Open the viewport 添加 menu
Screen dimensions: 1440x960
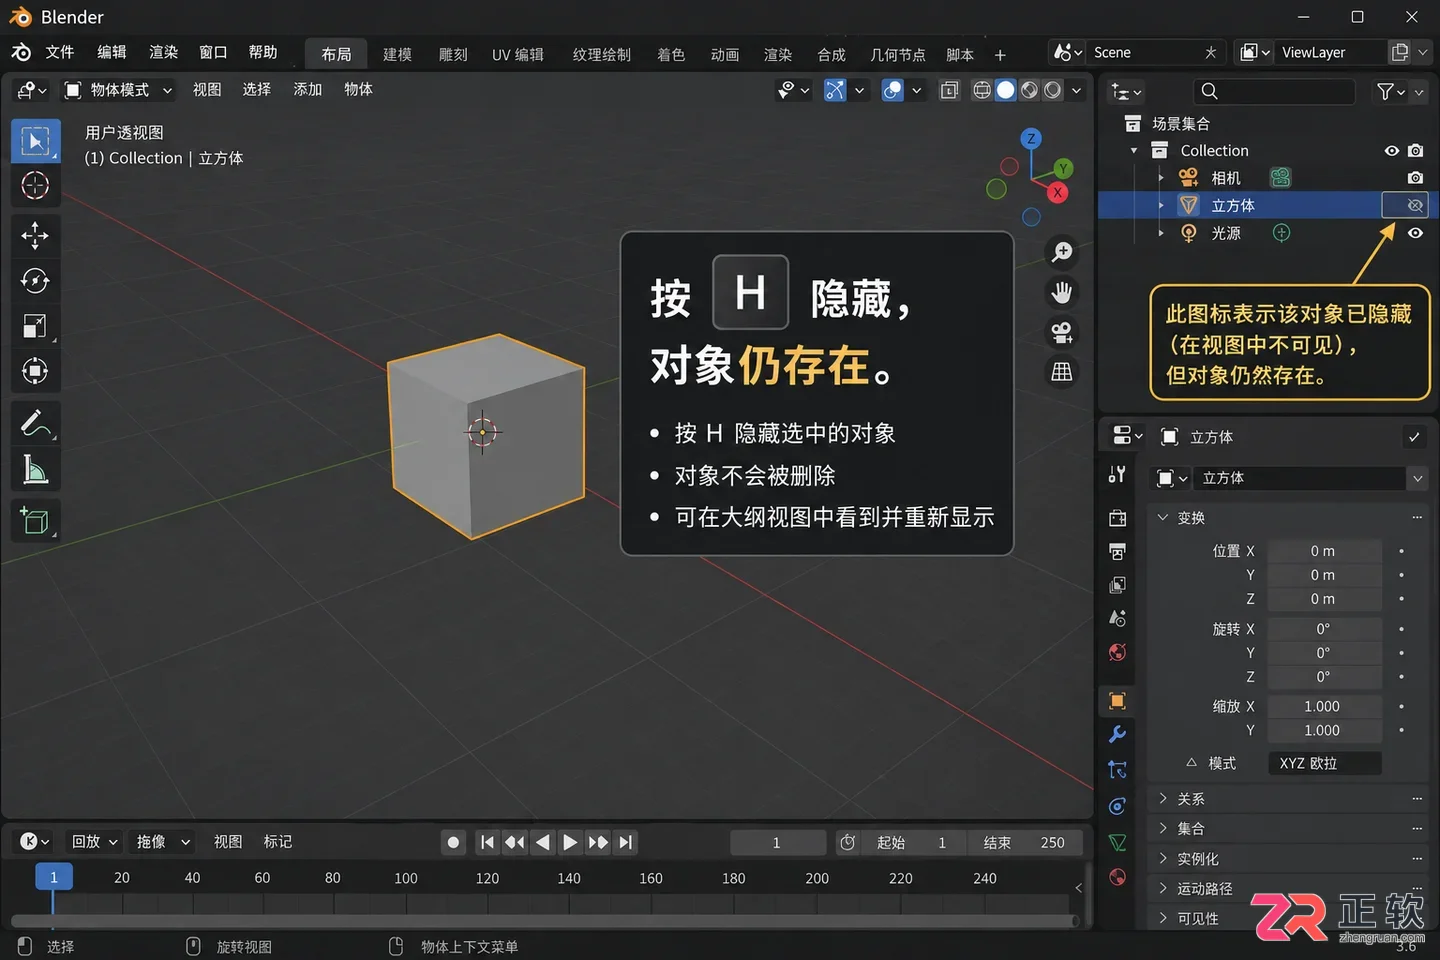click(x=308, y=90)
